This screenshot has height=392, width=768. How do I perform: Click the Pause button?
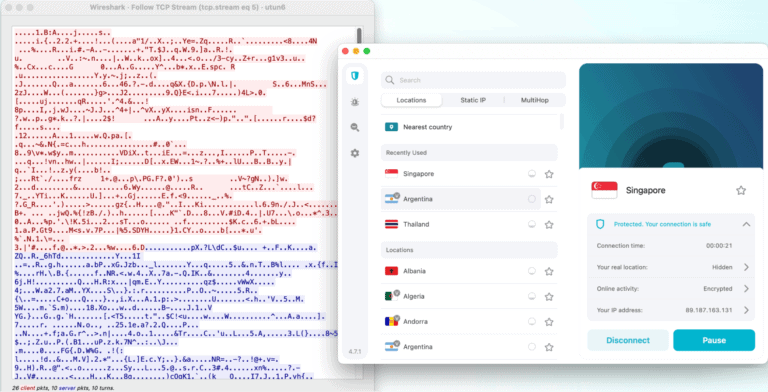[714, 340]
